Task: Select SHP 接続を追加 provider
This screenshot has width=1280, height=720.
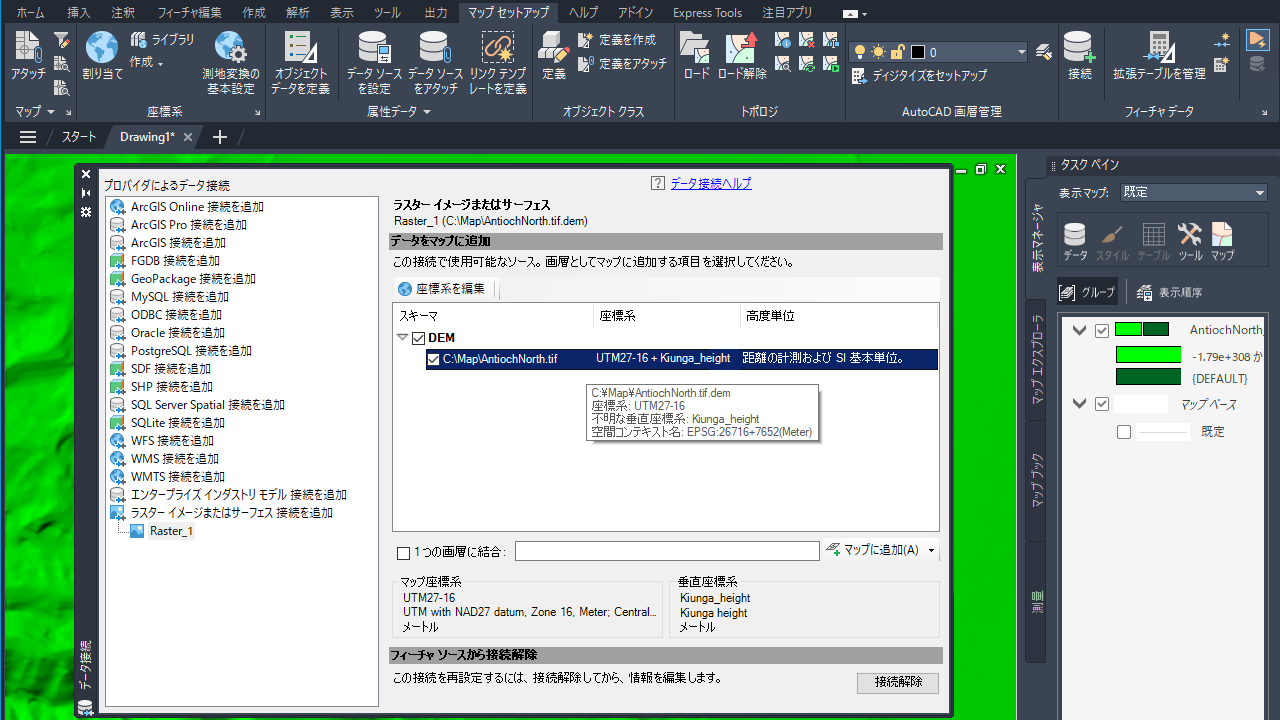Action: pos(162,387)
